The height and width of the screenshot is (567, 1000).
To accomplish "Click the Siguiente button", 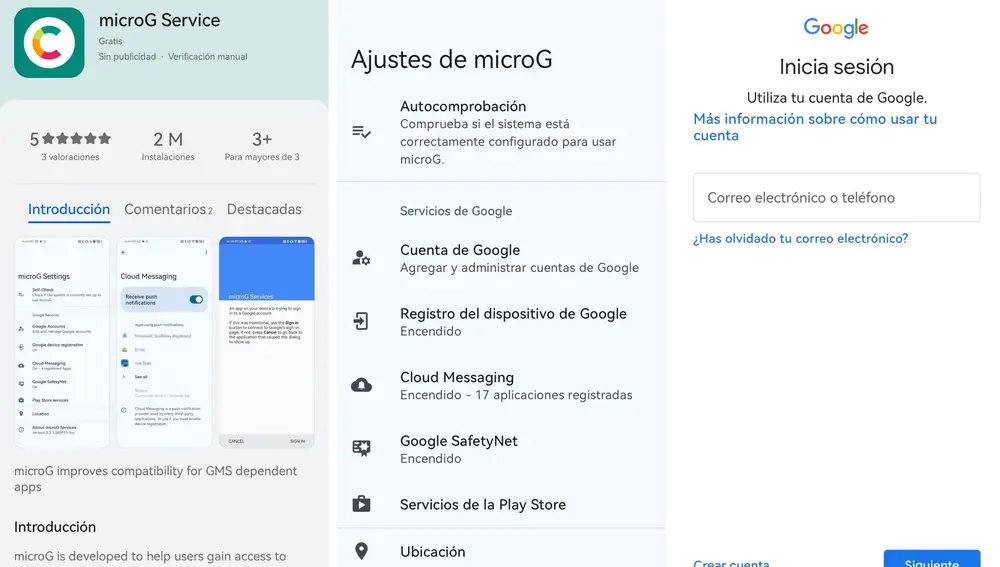I will coord(932,559).
